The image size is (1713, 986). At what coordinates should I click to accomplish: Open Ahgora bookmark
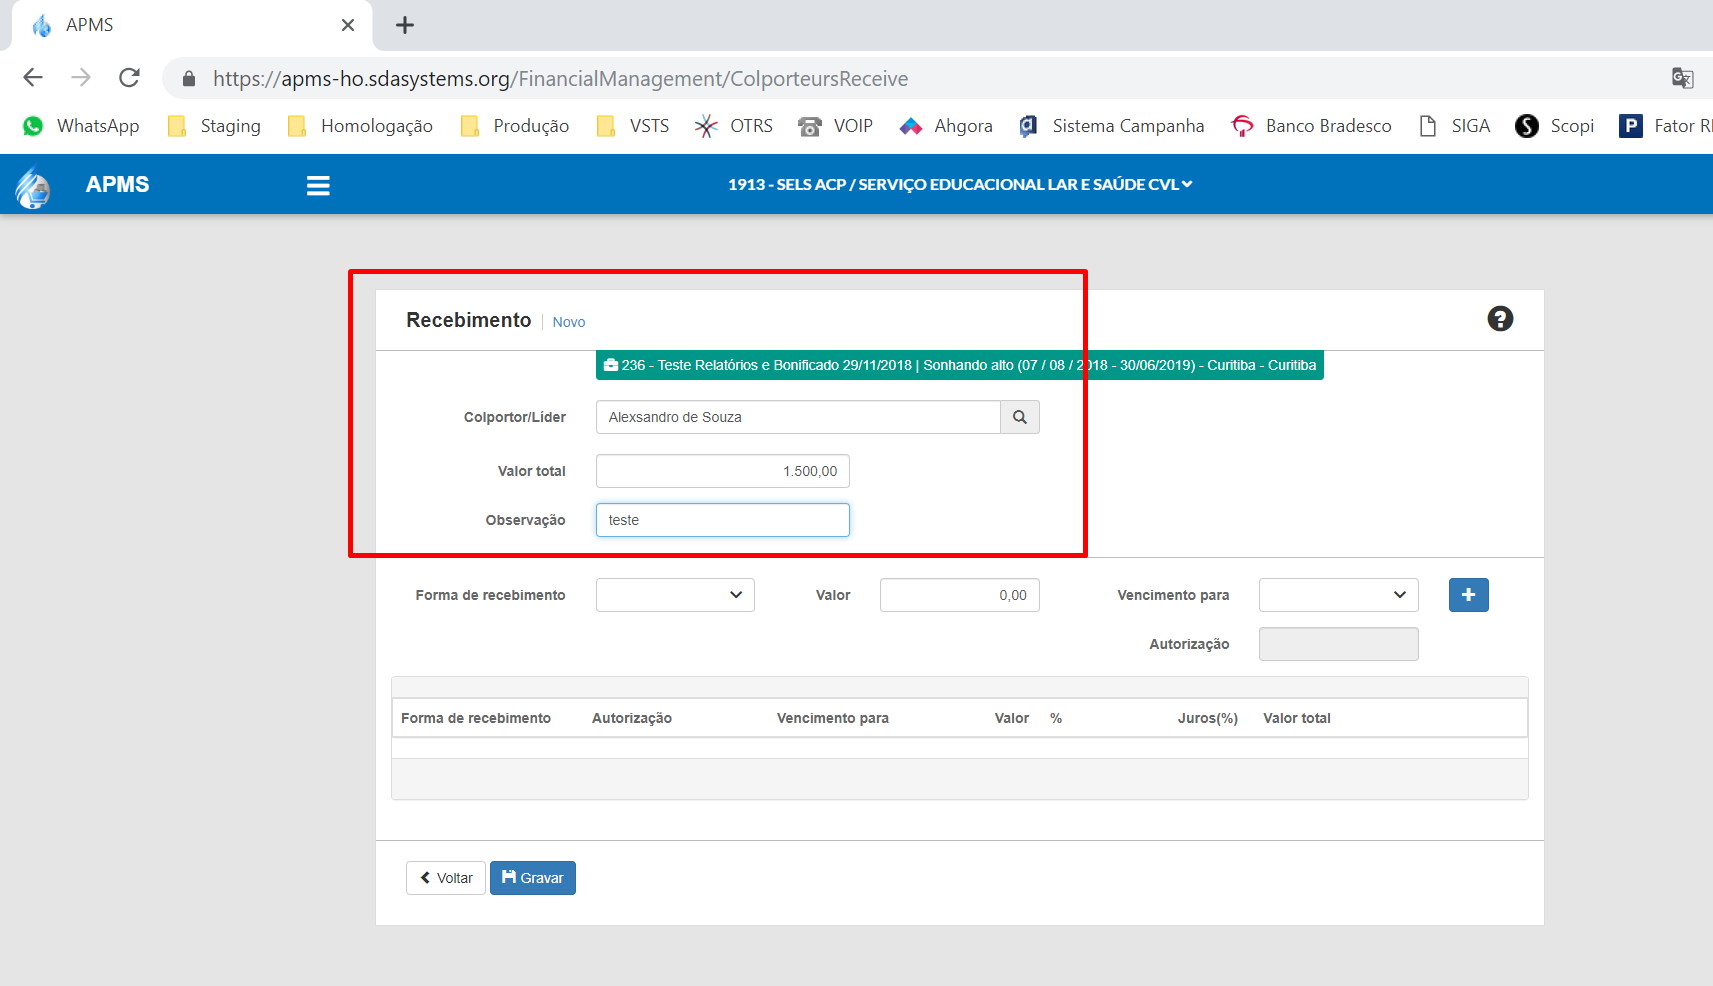946,126
